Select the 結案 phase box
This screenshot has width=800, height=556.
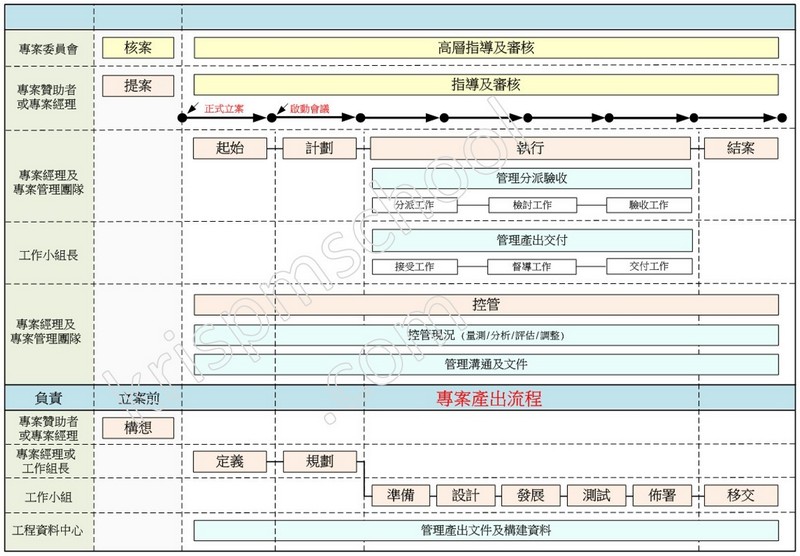click(740, 149)
